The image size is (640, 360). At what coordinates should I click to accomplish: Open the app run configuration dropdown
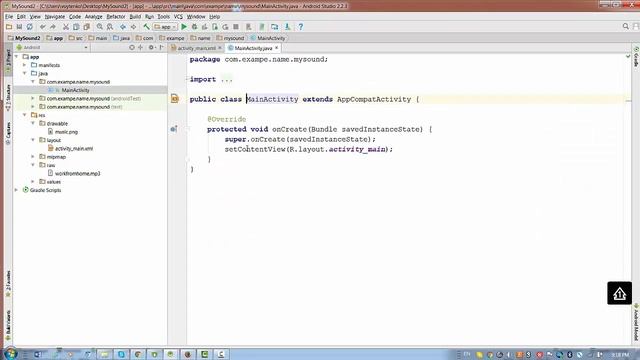pyautogui.click(x=165, y=27)
